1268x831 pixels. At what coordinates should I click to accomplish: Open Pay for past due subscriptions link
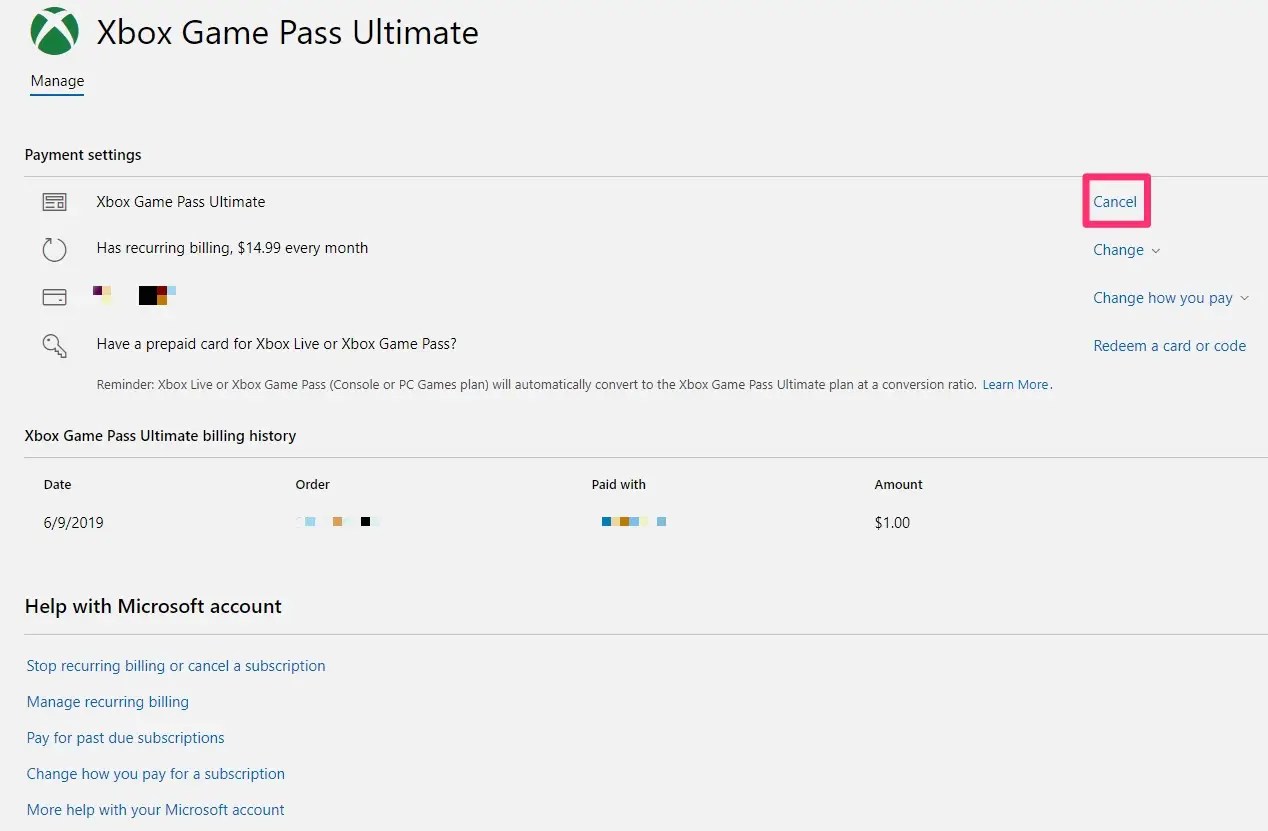[126, 738]
